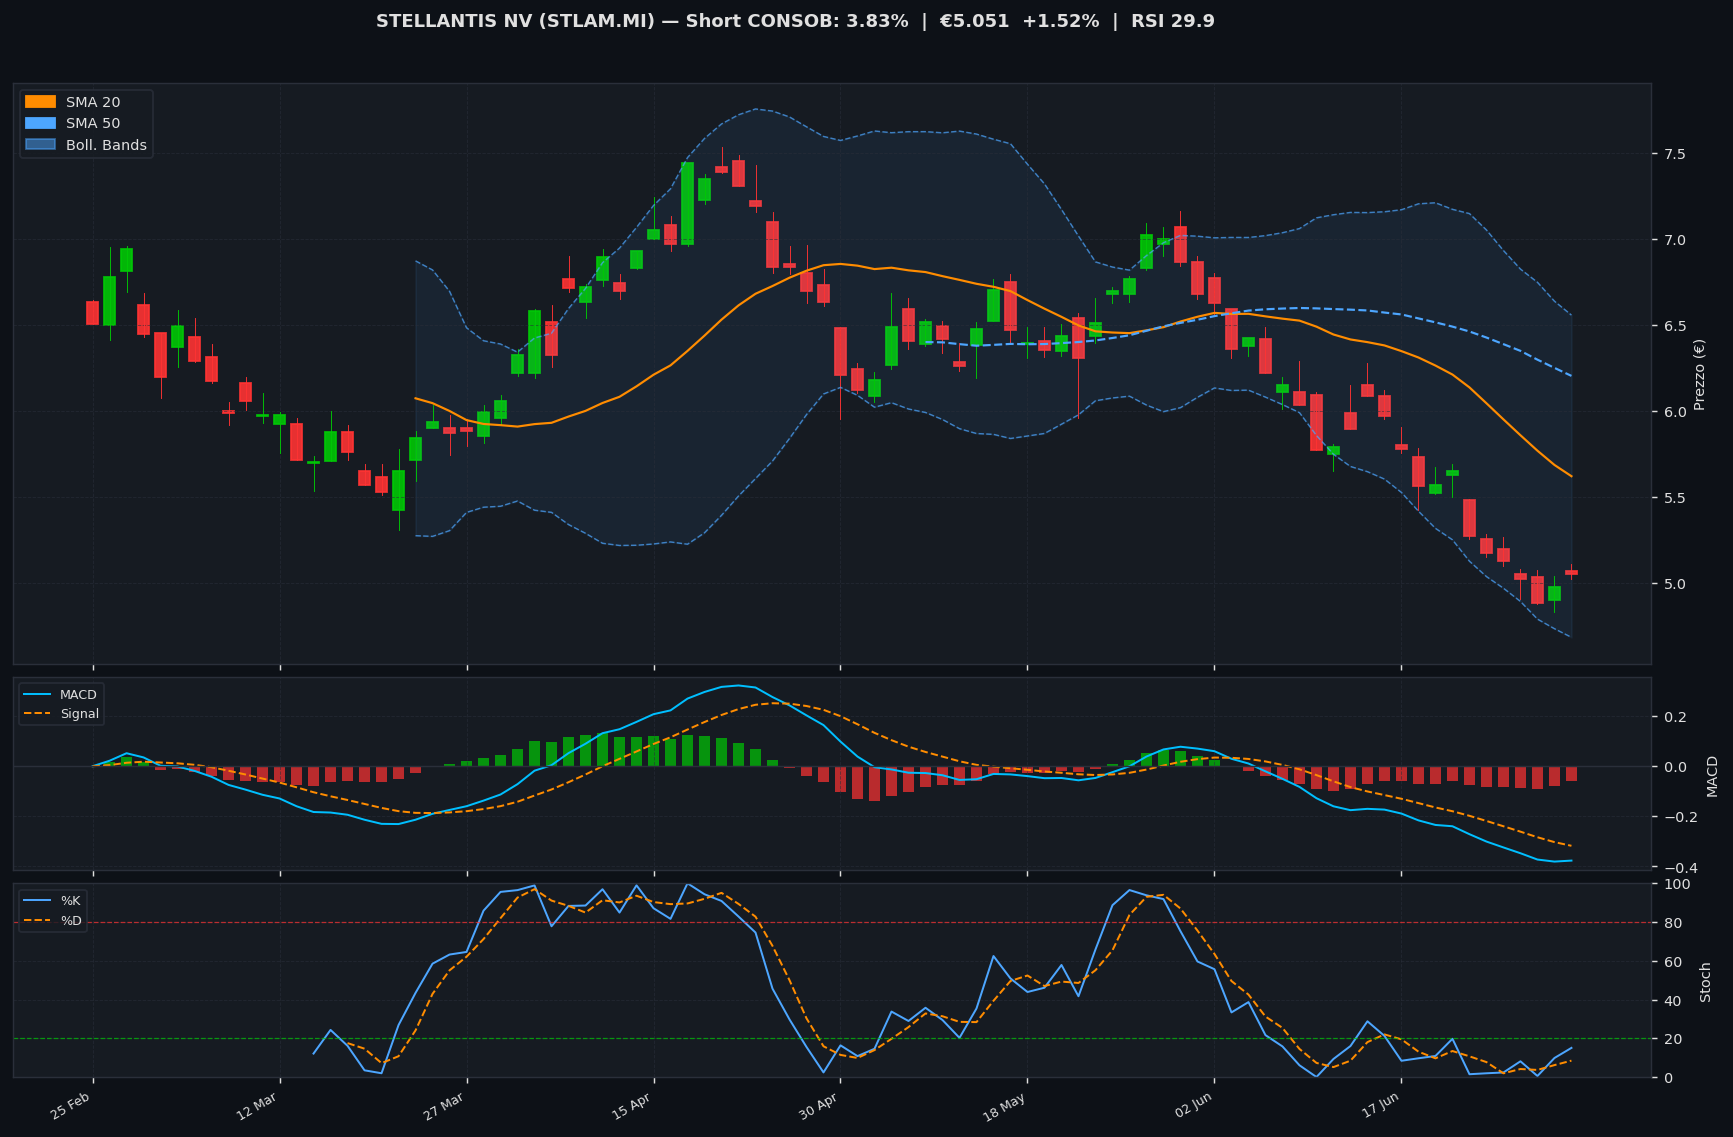This screenshot has width=1733, height=1137.
Task: Click the 27 Mar date label
Action: tap(443, 1107)
